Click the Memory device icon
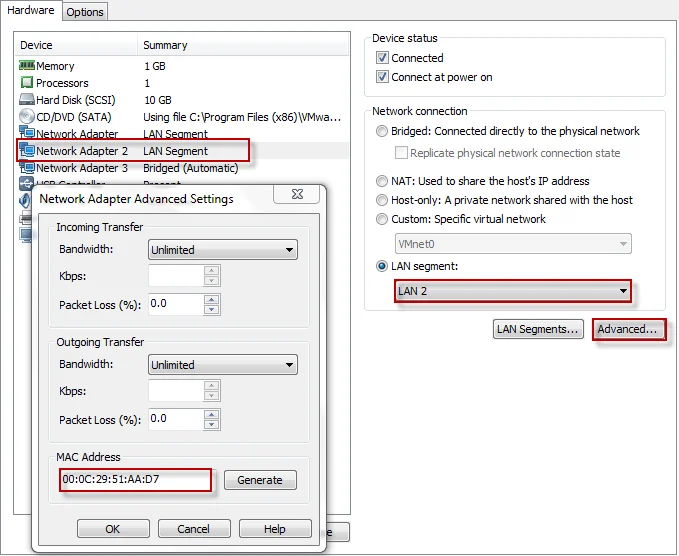The width and height of the screenshot is (679, 556). 27,66
